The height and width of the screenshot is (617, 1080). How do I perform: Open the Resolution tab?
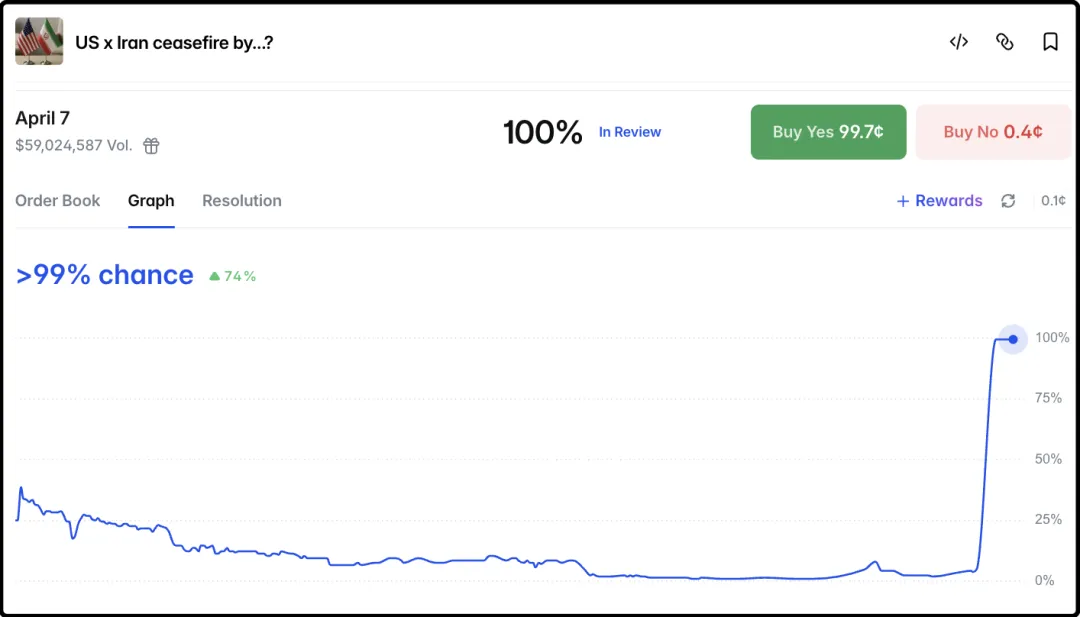tap(242, 201)
